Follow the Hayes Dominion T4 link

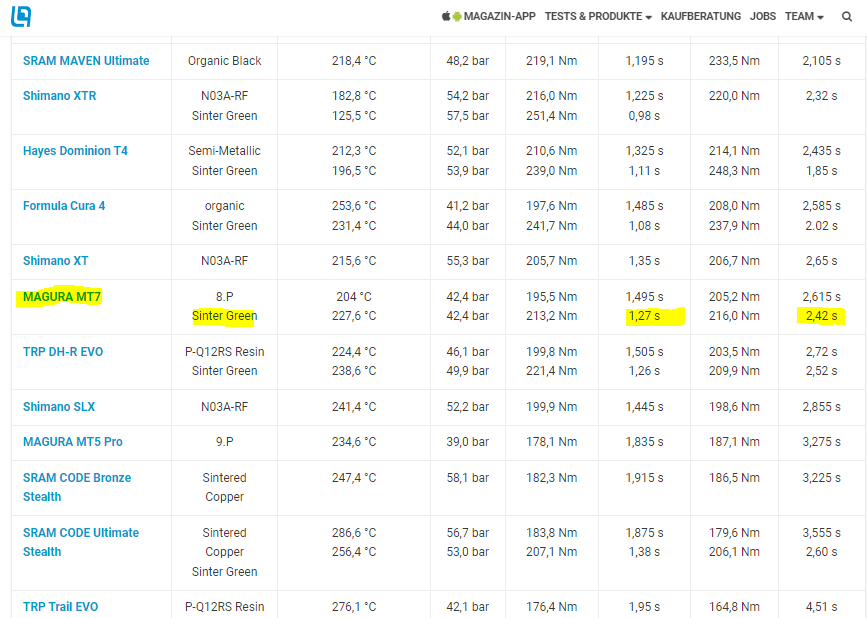(x=75, y=151)
